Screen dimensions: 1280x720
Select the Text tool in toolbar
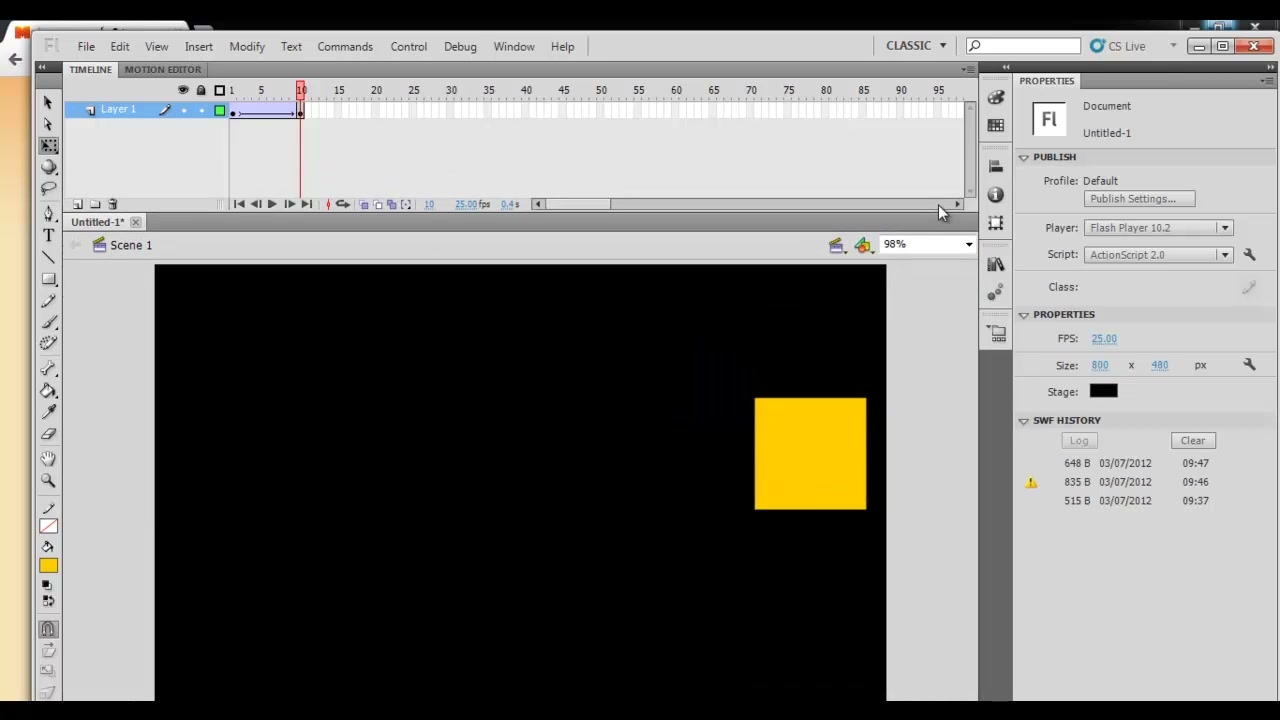pyautogui.click(x=48, y=235)
